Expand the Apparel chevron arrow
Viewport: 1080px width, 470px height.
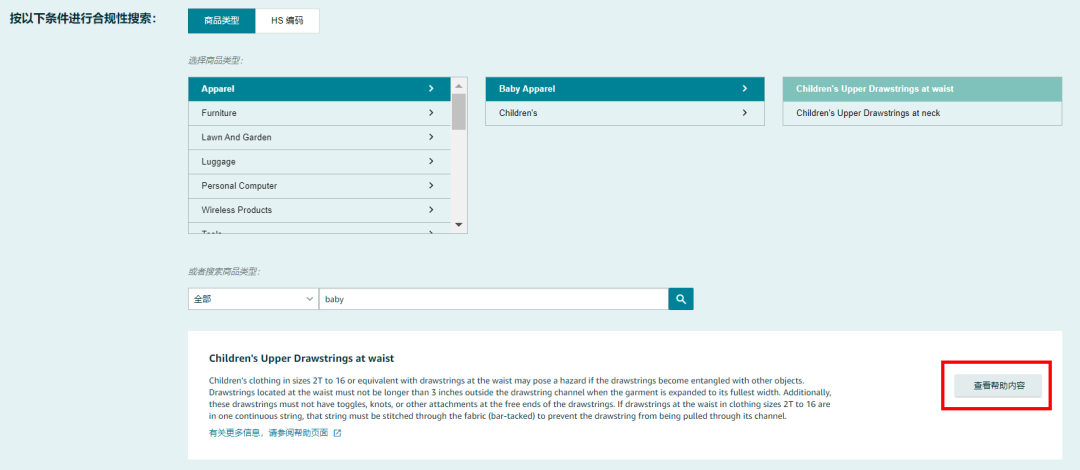click(431, 89)
